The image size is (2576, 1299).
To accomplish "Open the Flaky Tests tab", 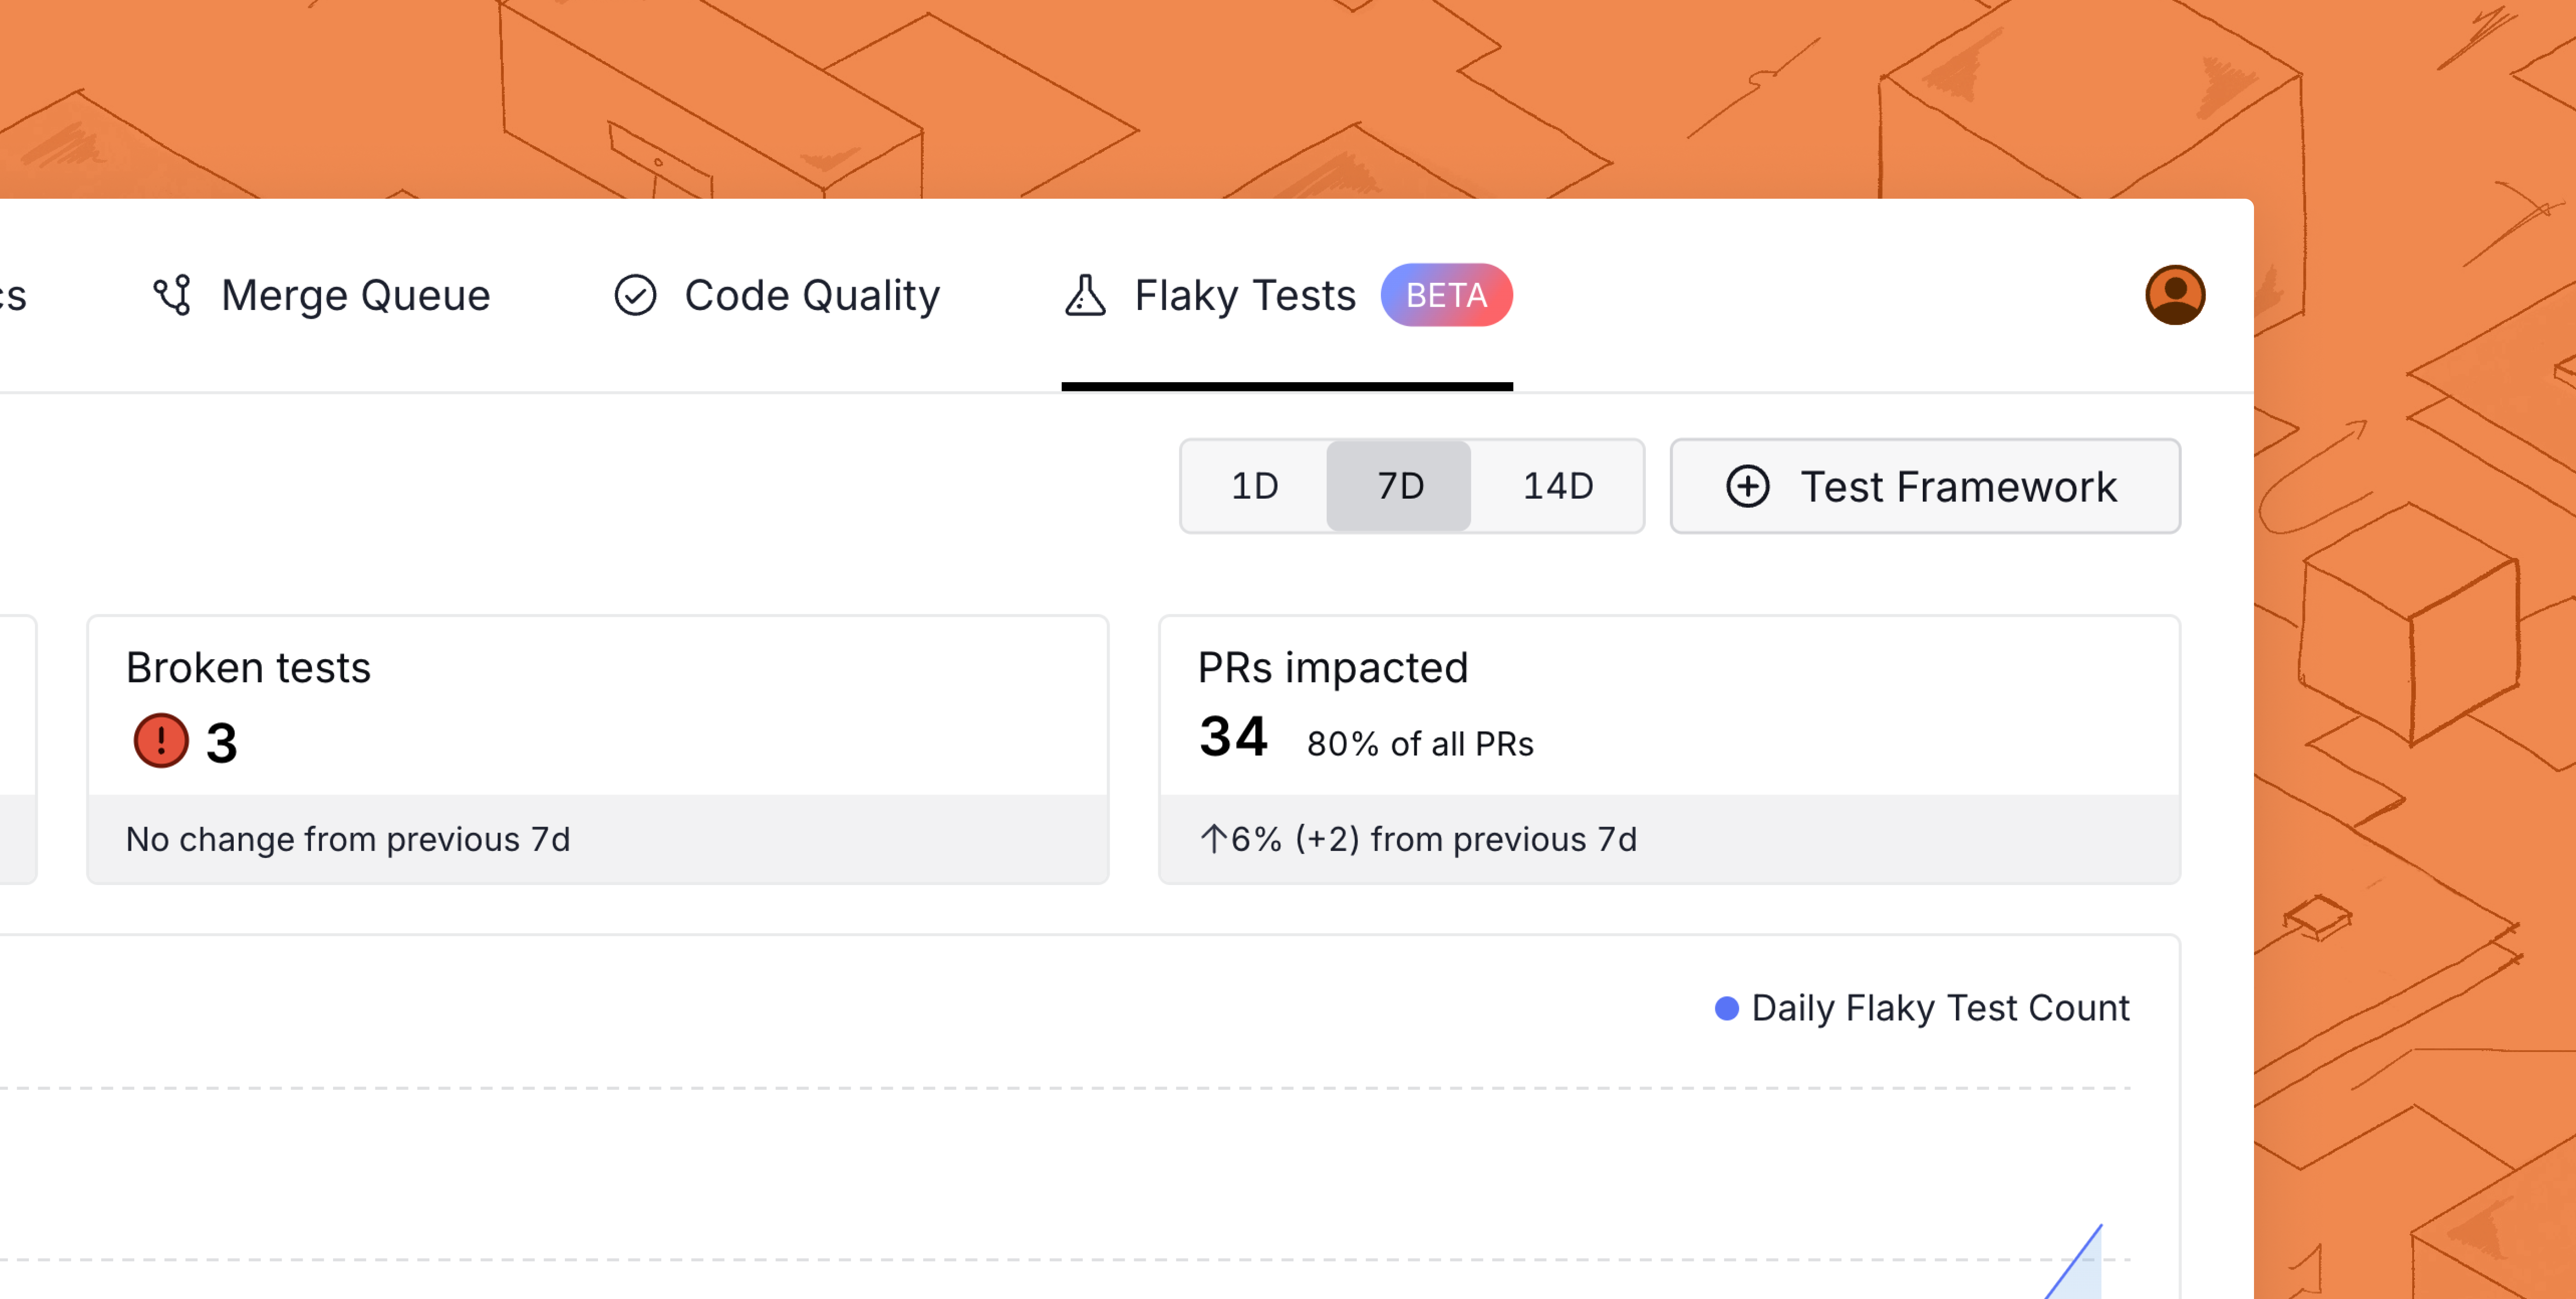I will [x=1287, y=295].
